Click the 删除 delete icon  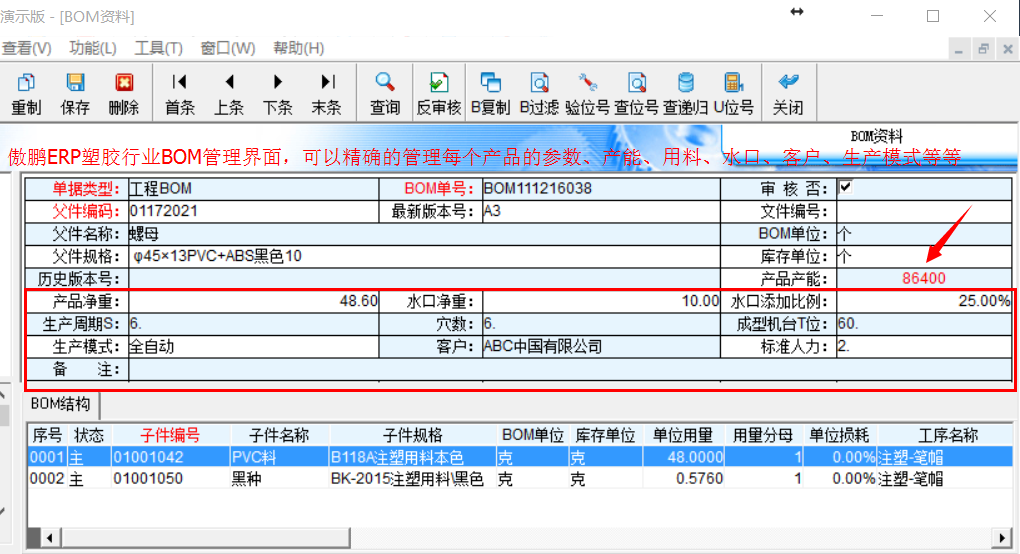(124, 92)
